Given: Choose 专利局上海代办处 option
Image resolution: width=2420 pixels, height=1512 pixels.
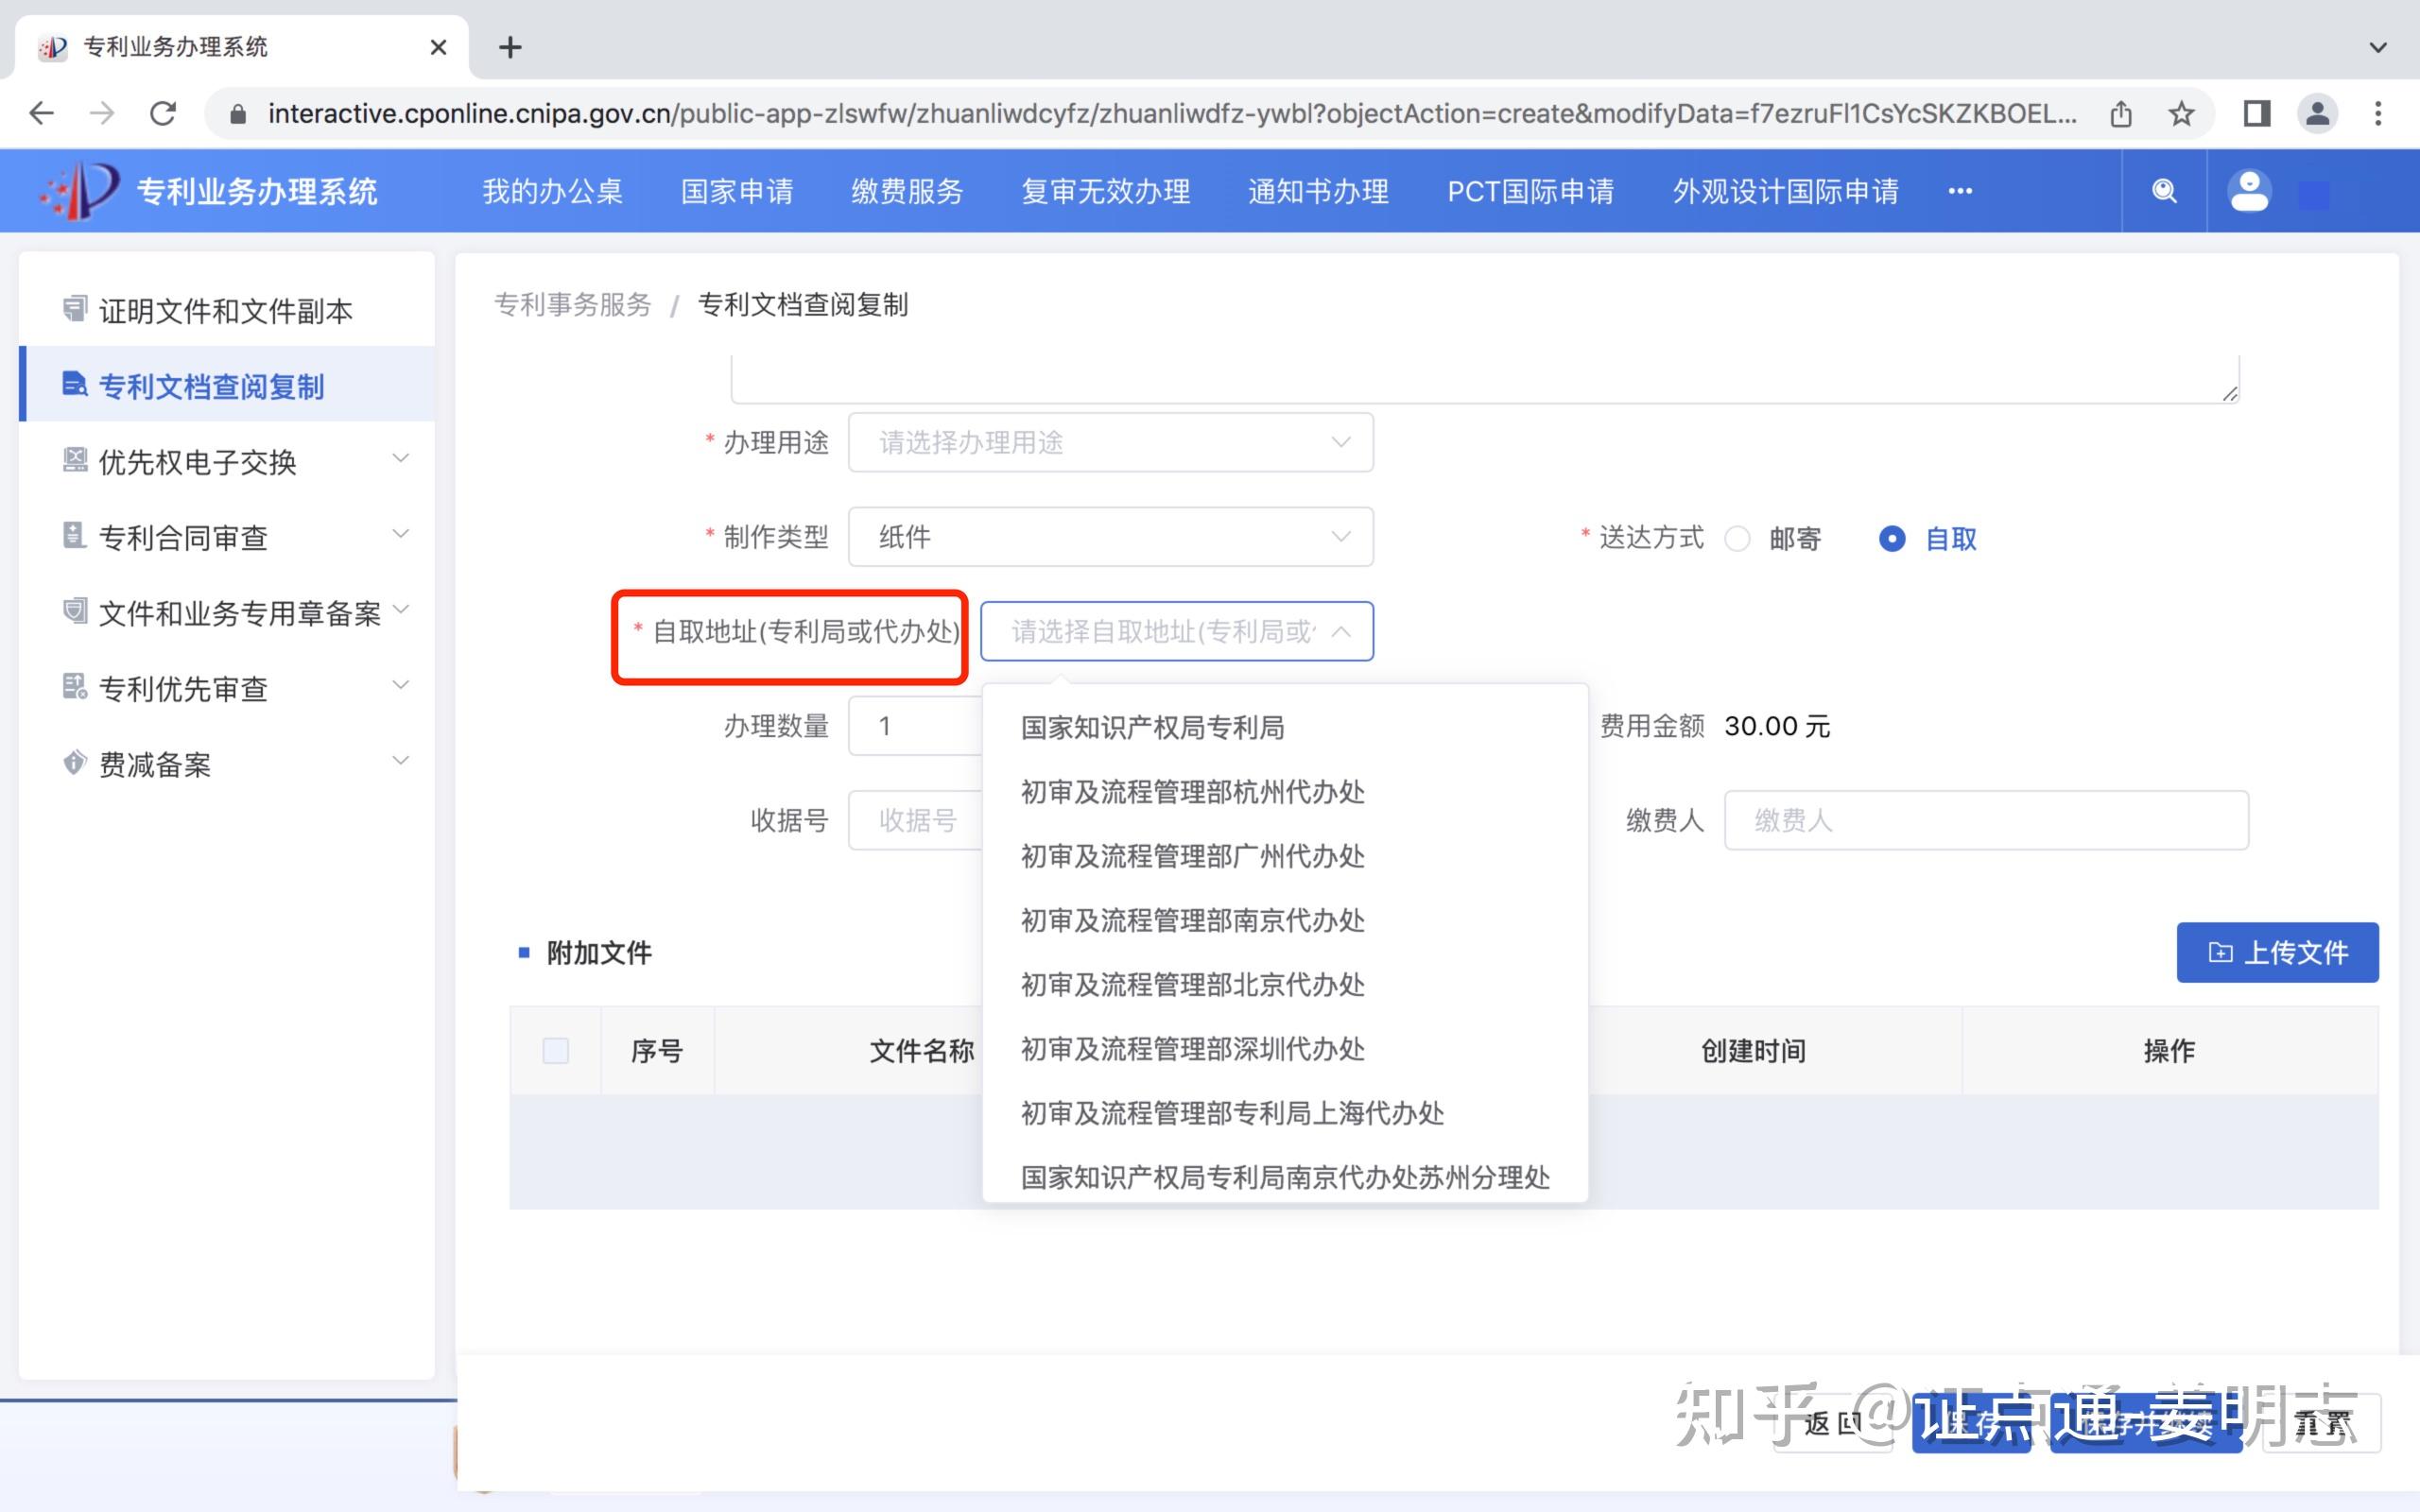Looking at the screenshot, I should click(1285, 1113).
